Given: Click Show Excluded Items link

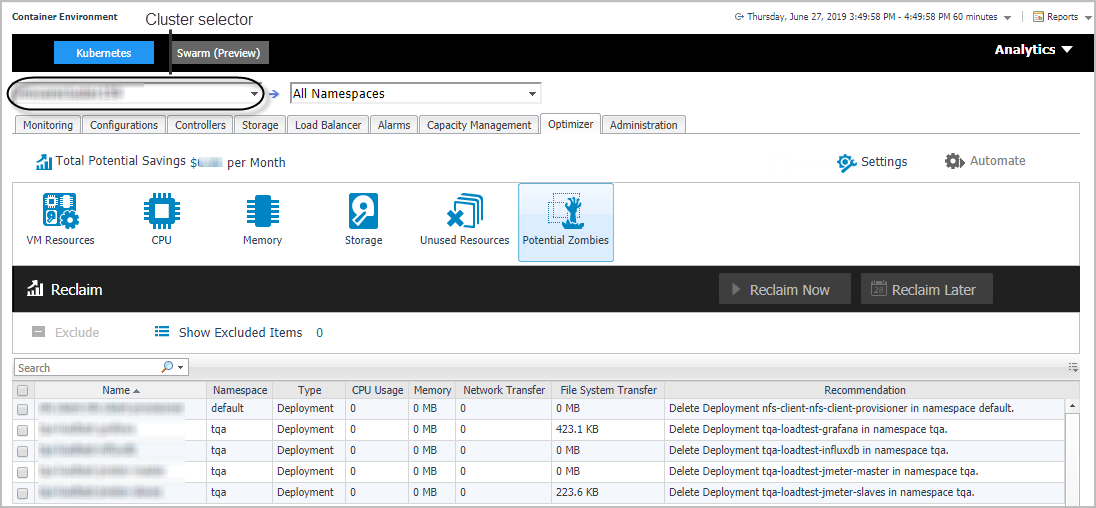Looking at the screenshot, I should (x=240, y=333).
